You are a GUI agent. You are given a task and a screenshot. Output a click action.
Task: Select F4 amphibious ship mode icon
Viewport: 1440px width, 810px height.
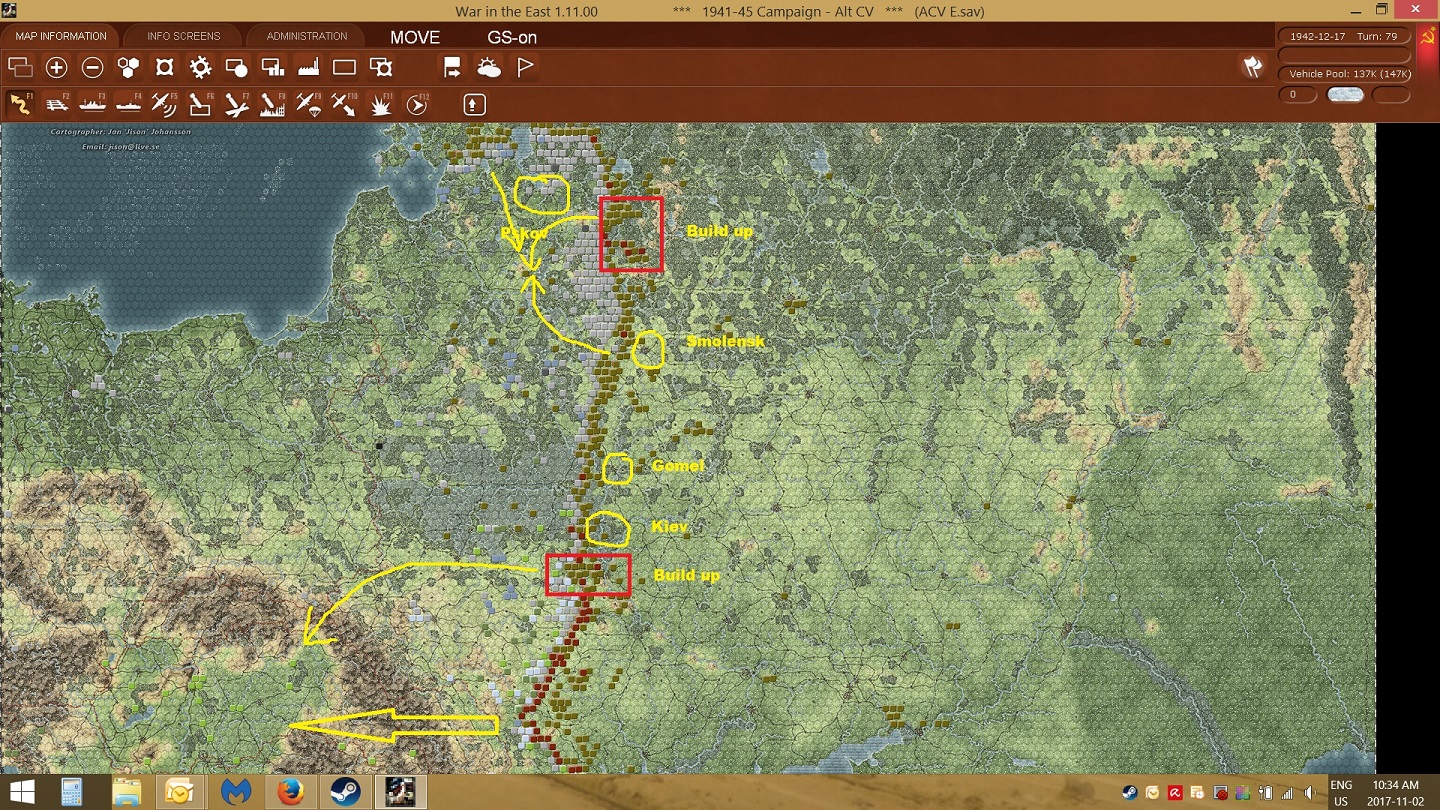point(129,104)
